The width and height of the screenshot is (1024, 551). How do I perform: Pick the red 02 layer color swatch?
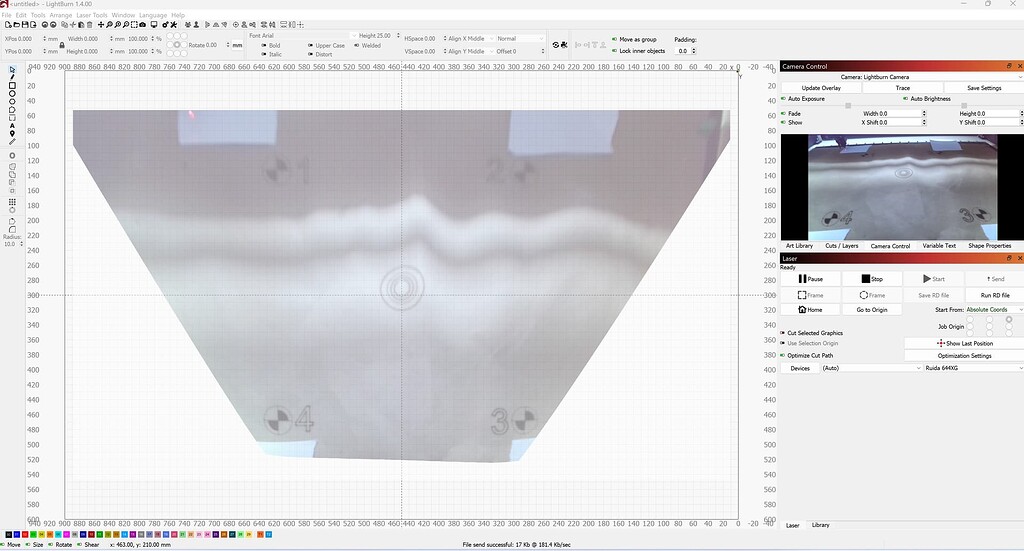pos(25,535)
